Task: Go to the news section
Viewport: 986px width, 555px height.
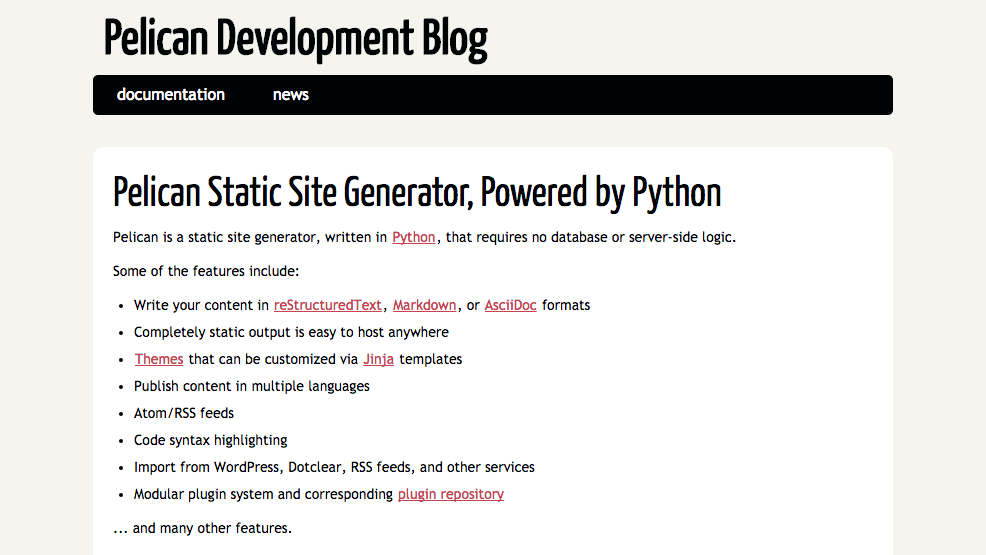Action: (x=291, y=95)
